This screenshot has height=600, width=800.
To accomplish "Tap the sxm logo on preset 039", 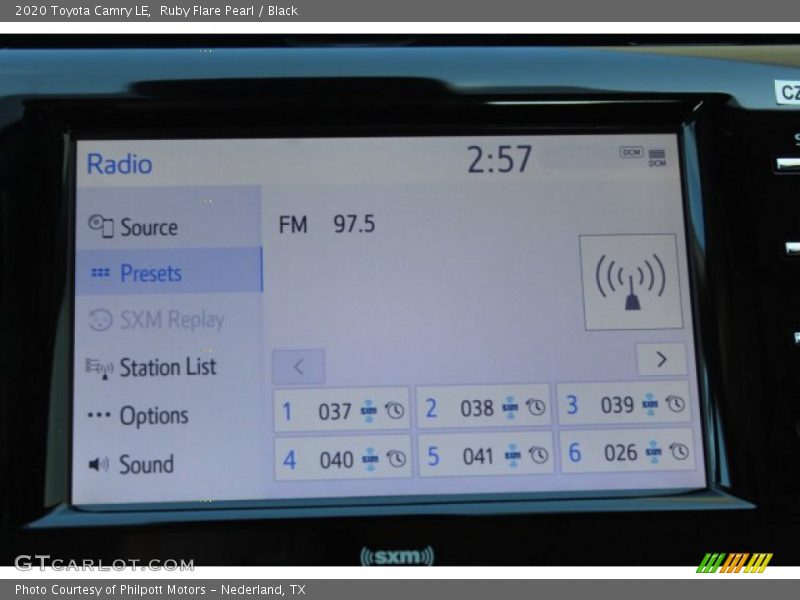I will pyautogui.click(x=650, y=404).
